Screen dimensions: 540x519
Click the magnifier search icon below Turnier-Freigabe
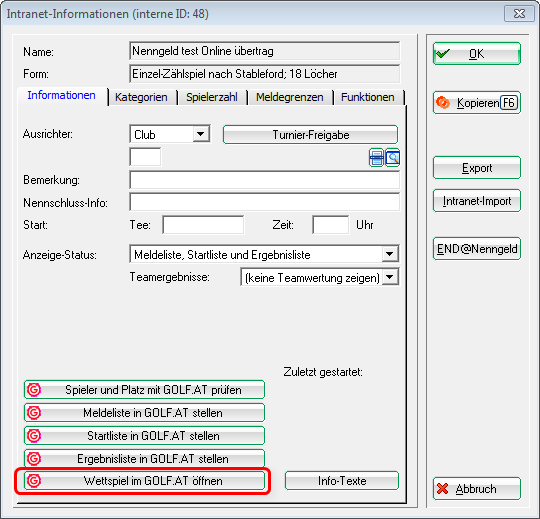(393, 158)
